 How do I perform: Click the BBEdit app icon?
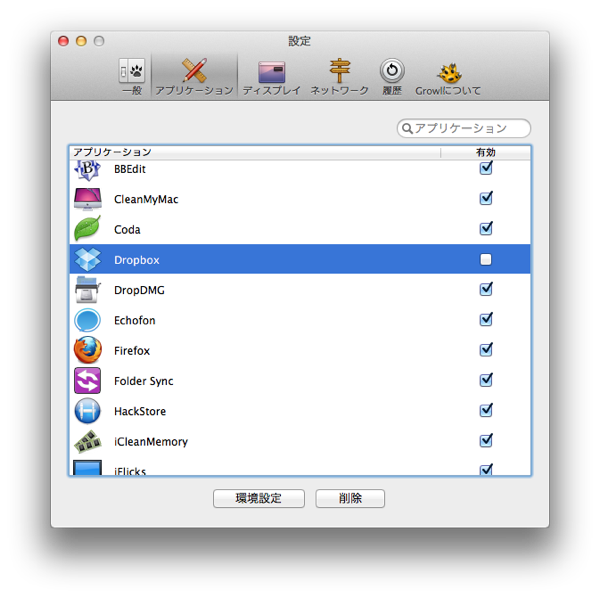point(87,169)
